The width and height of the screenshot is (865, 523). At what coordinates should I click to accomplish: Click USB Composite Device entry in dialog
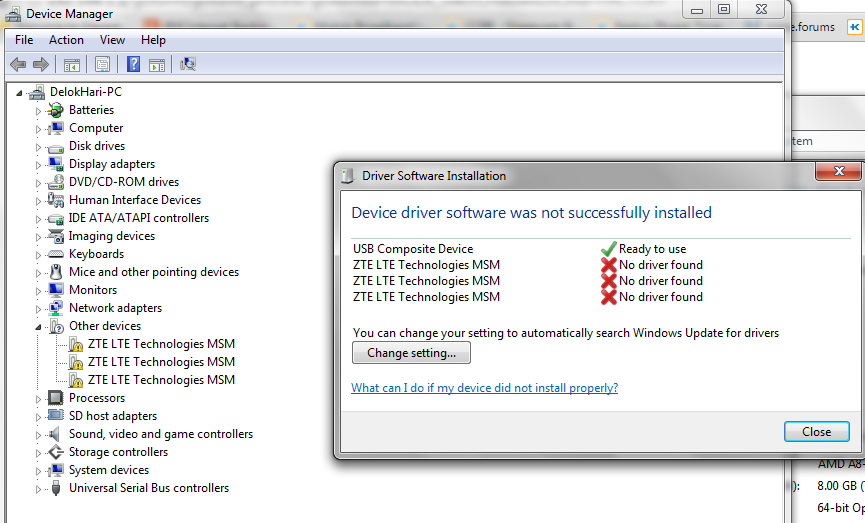pos(413,249)
